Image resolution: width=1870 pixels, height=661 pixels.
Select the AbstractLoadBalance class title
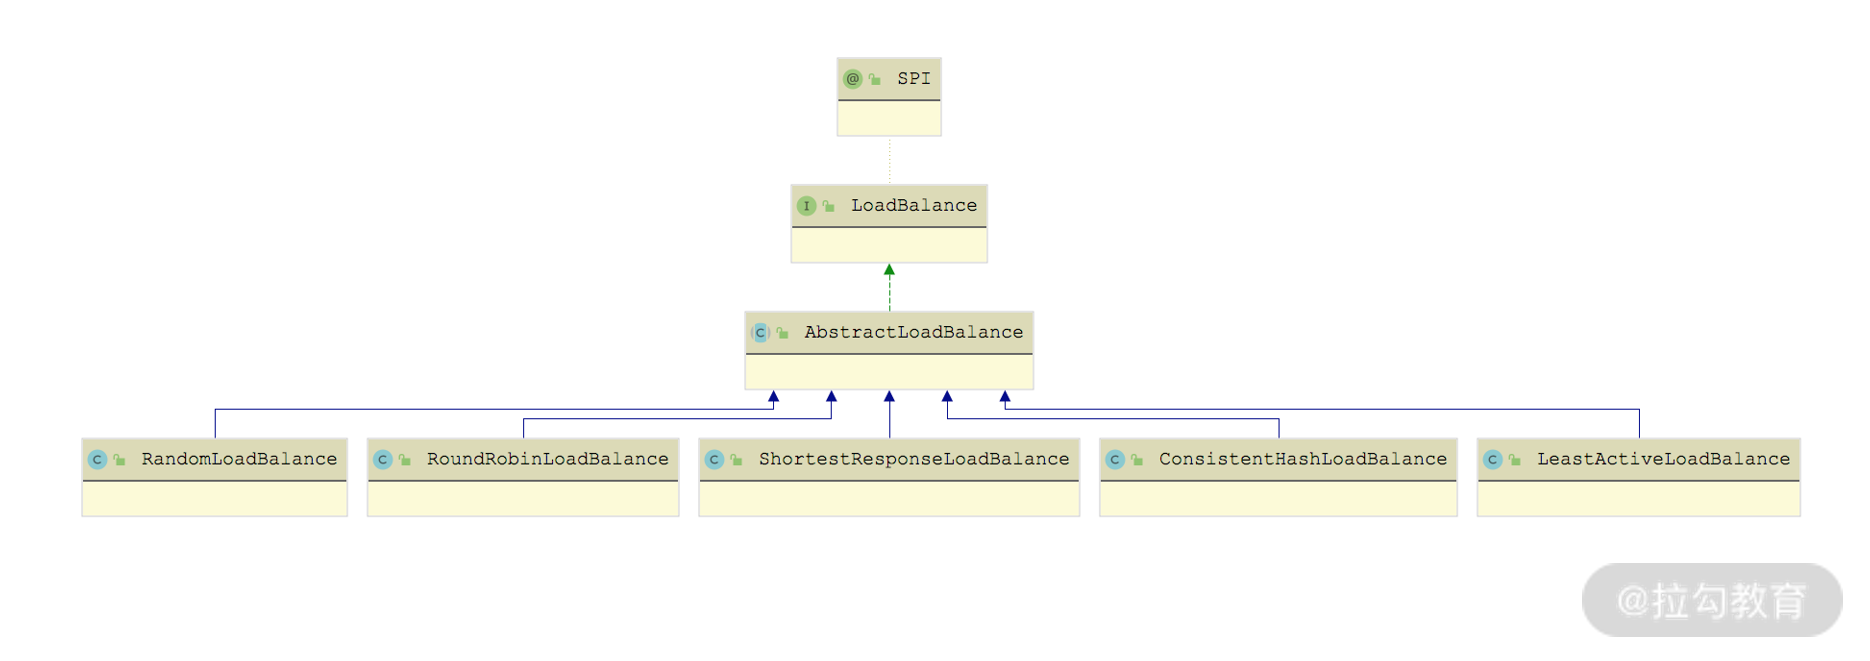(x=913, y=333)
